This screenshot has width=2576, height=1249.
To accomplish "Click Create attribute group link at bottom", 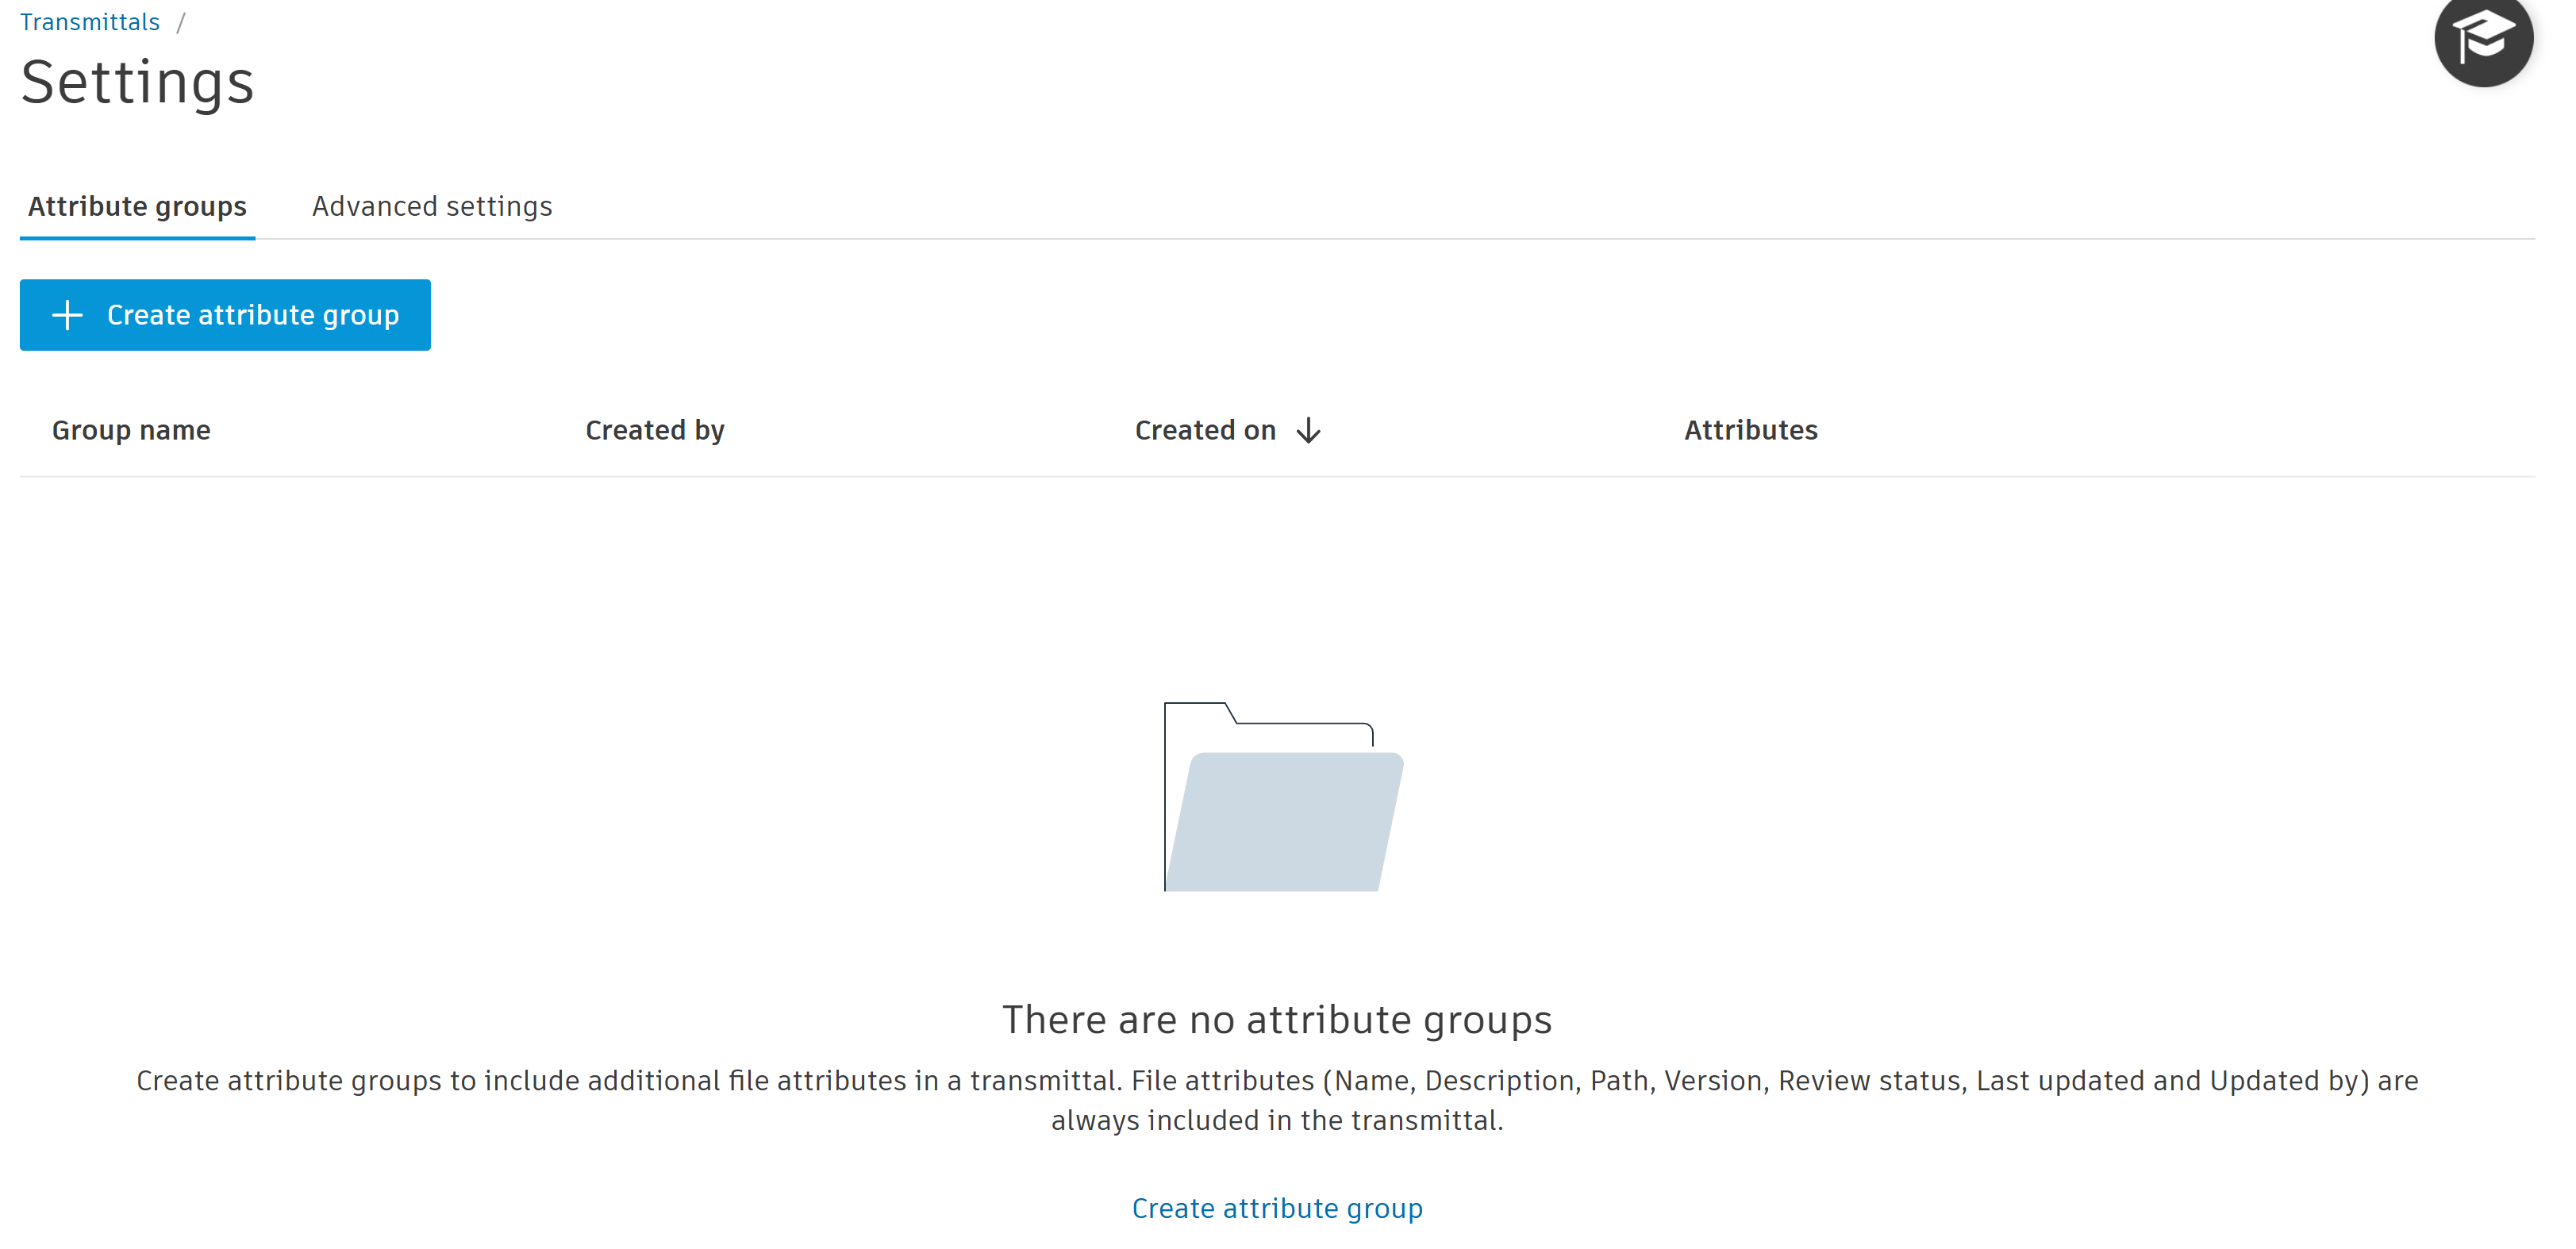I will [x=1276, y=1208].
